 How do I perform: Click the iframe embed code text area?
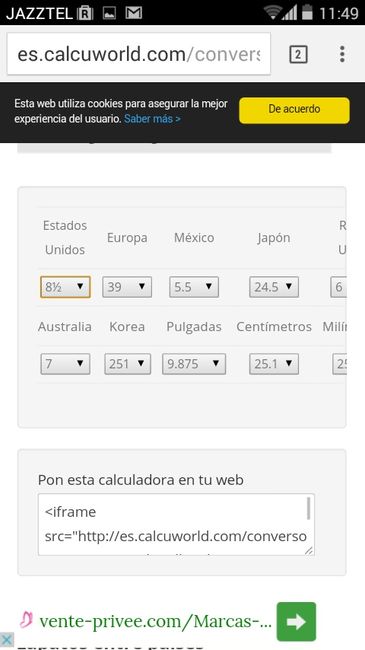[x=176, y=524]
